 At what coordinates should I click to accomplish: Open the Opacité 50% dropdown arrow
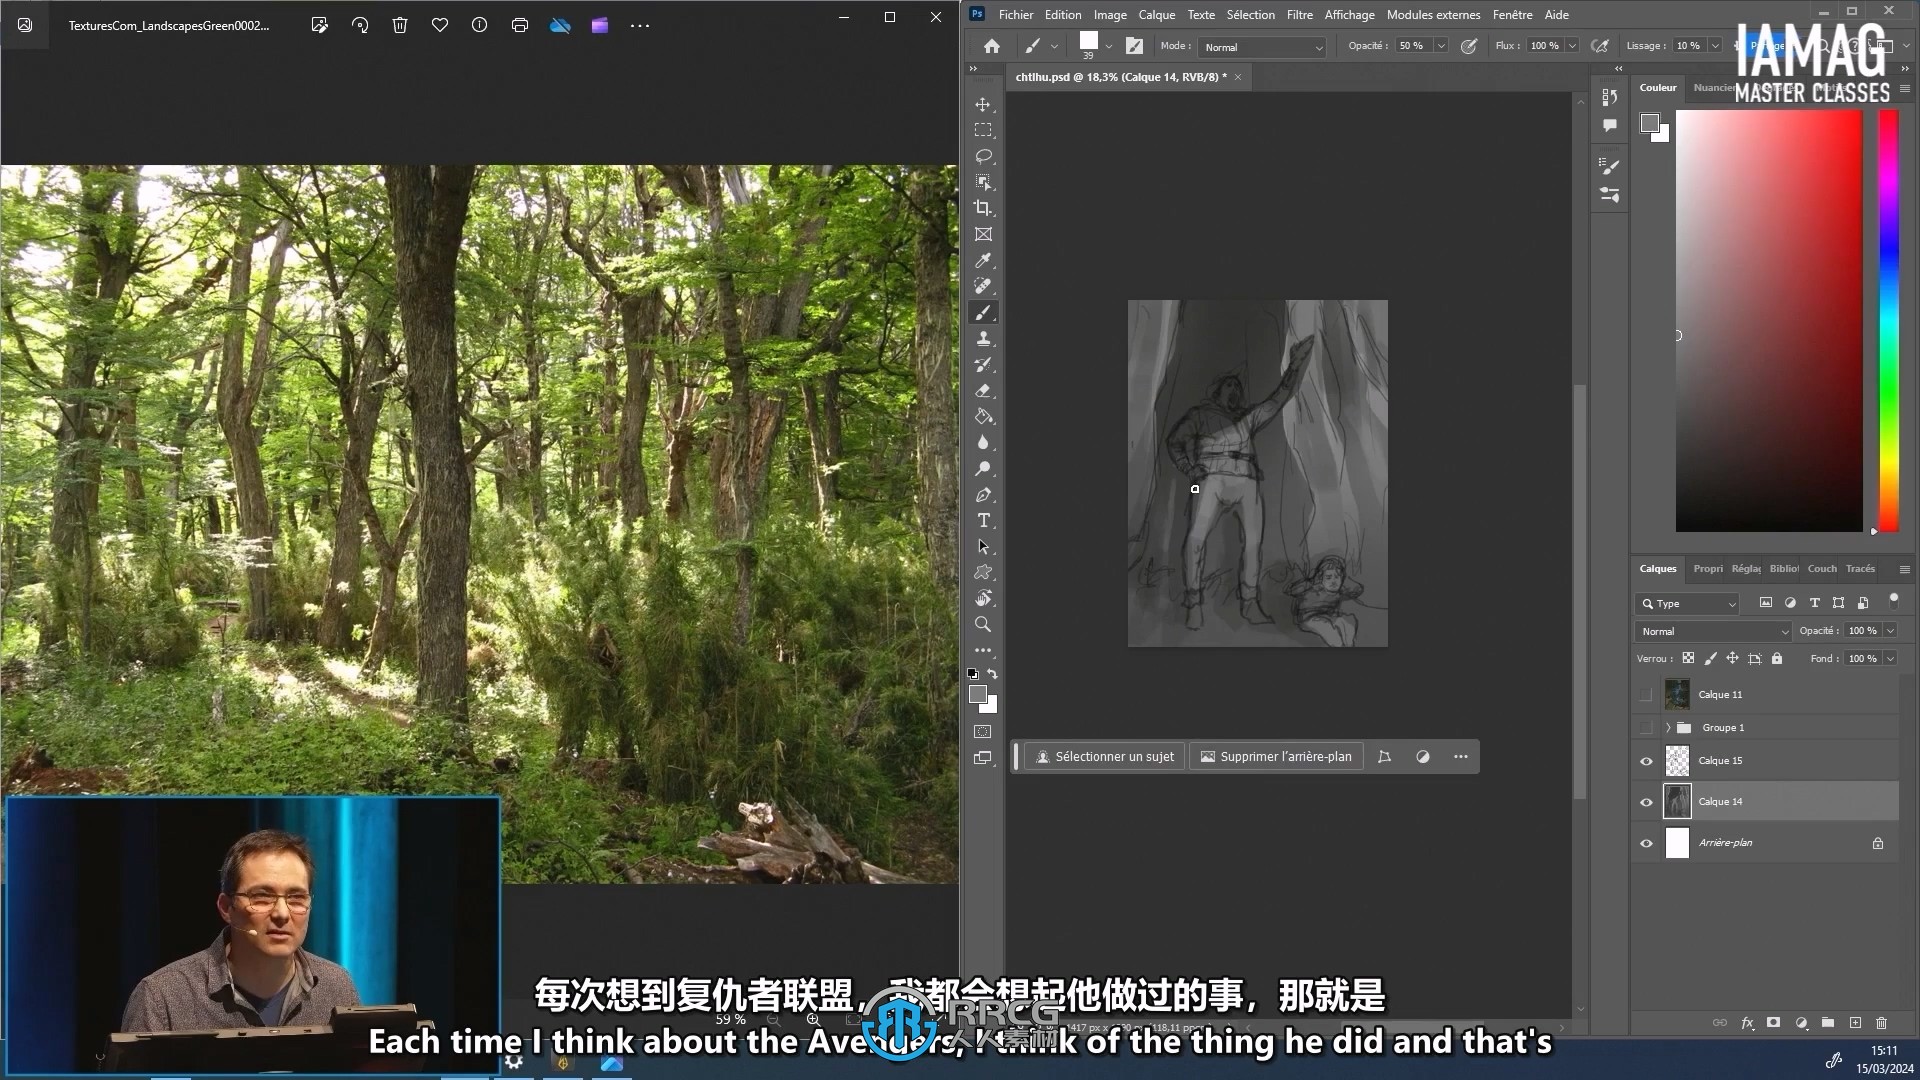[x=1441, y=46]
